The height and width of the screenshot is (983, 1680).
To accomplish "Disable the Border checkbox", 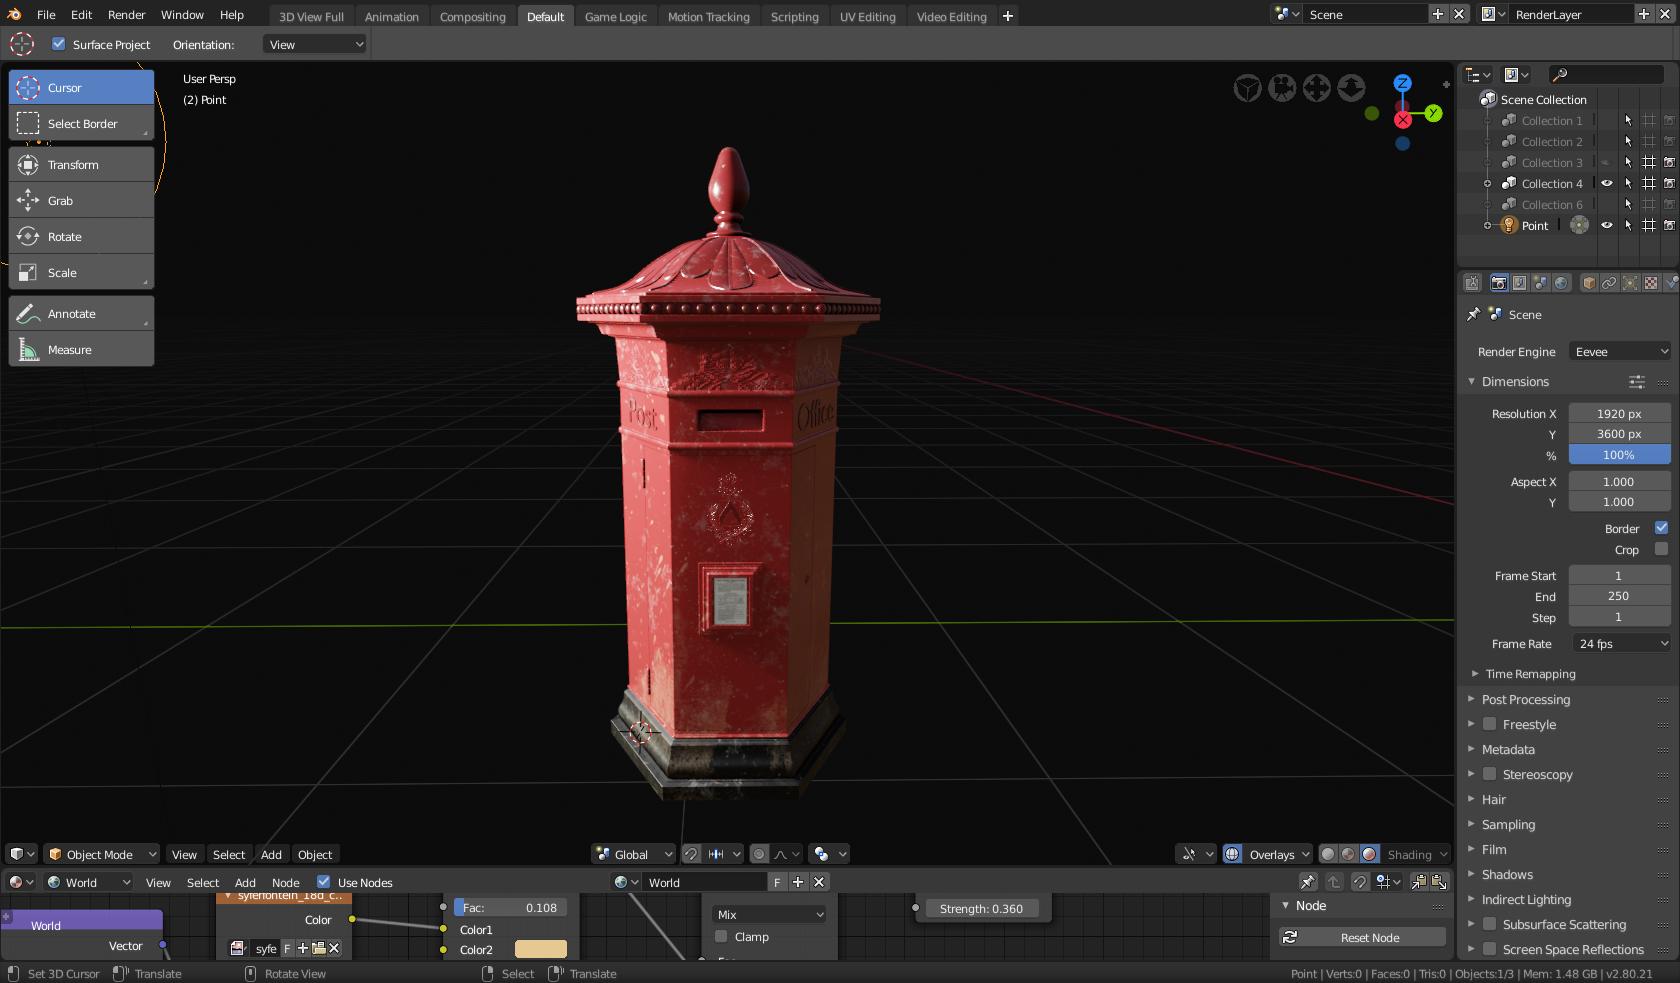I will tap(1661, 528).
